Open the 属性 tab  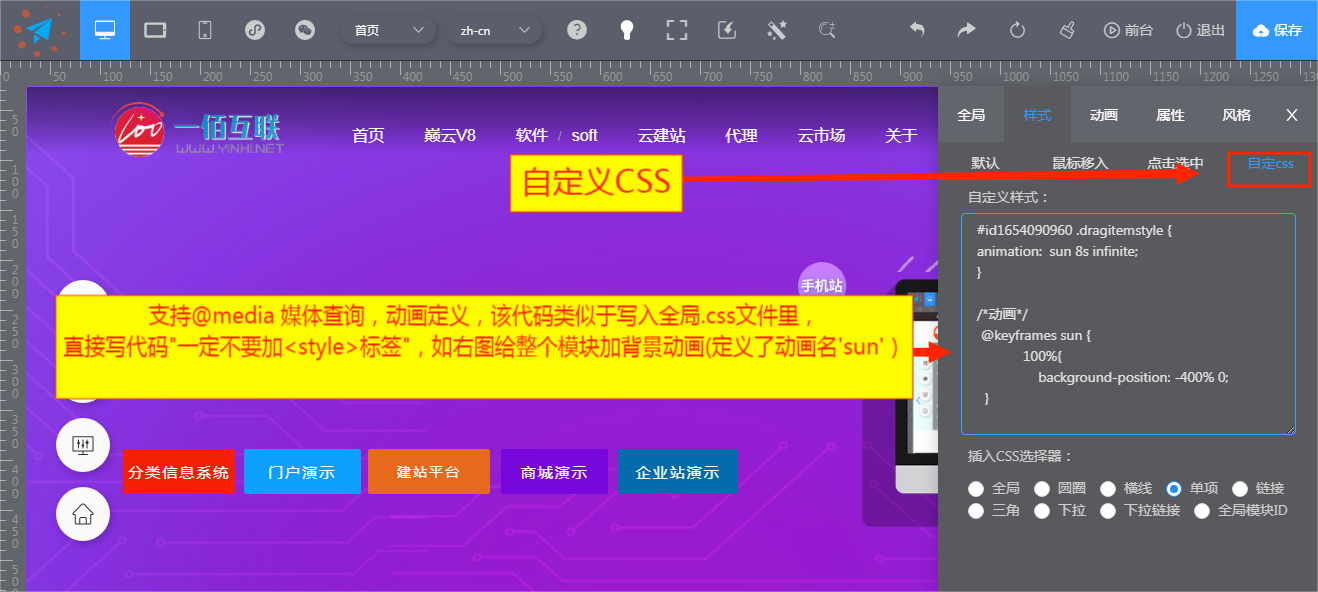coord(1170,115)
